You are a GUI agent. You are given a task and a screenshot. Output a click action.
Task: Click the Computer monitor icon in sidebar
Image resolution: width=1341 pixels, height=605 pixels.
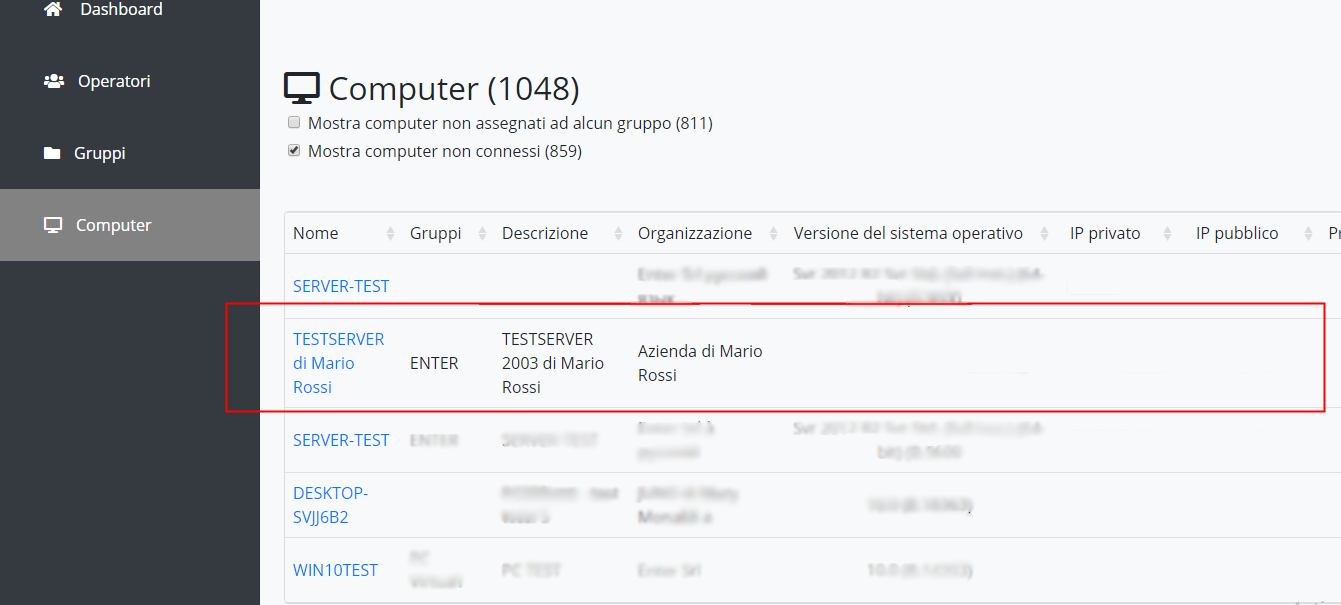54,225
